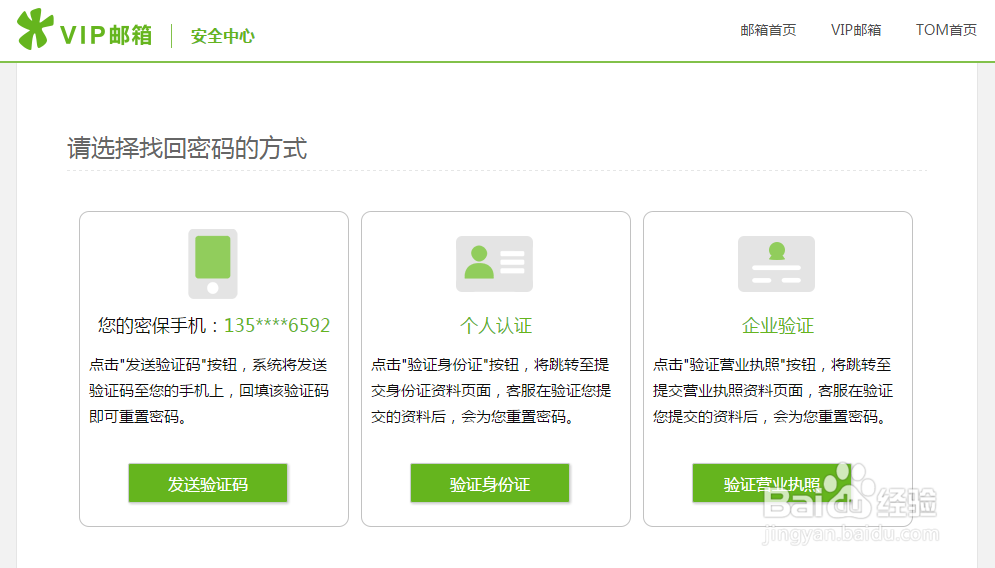This screenshot has height=568, width=995.
Task: Click the 安全中心 header text
Action: (222, 36)
